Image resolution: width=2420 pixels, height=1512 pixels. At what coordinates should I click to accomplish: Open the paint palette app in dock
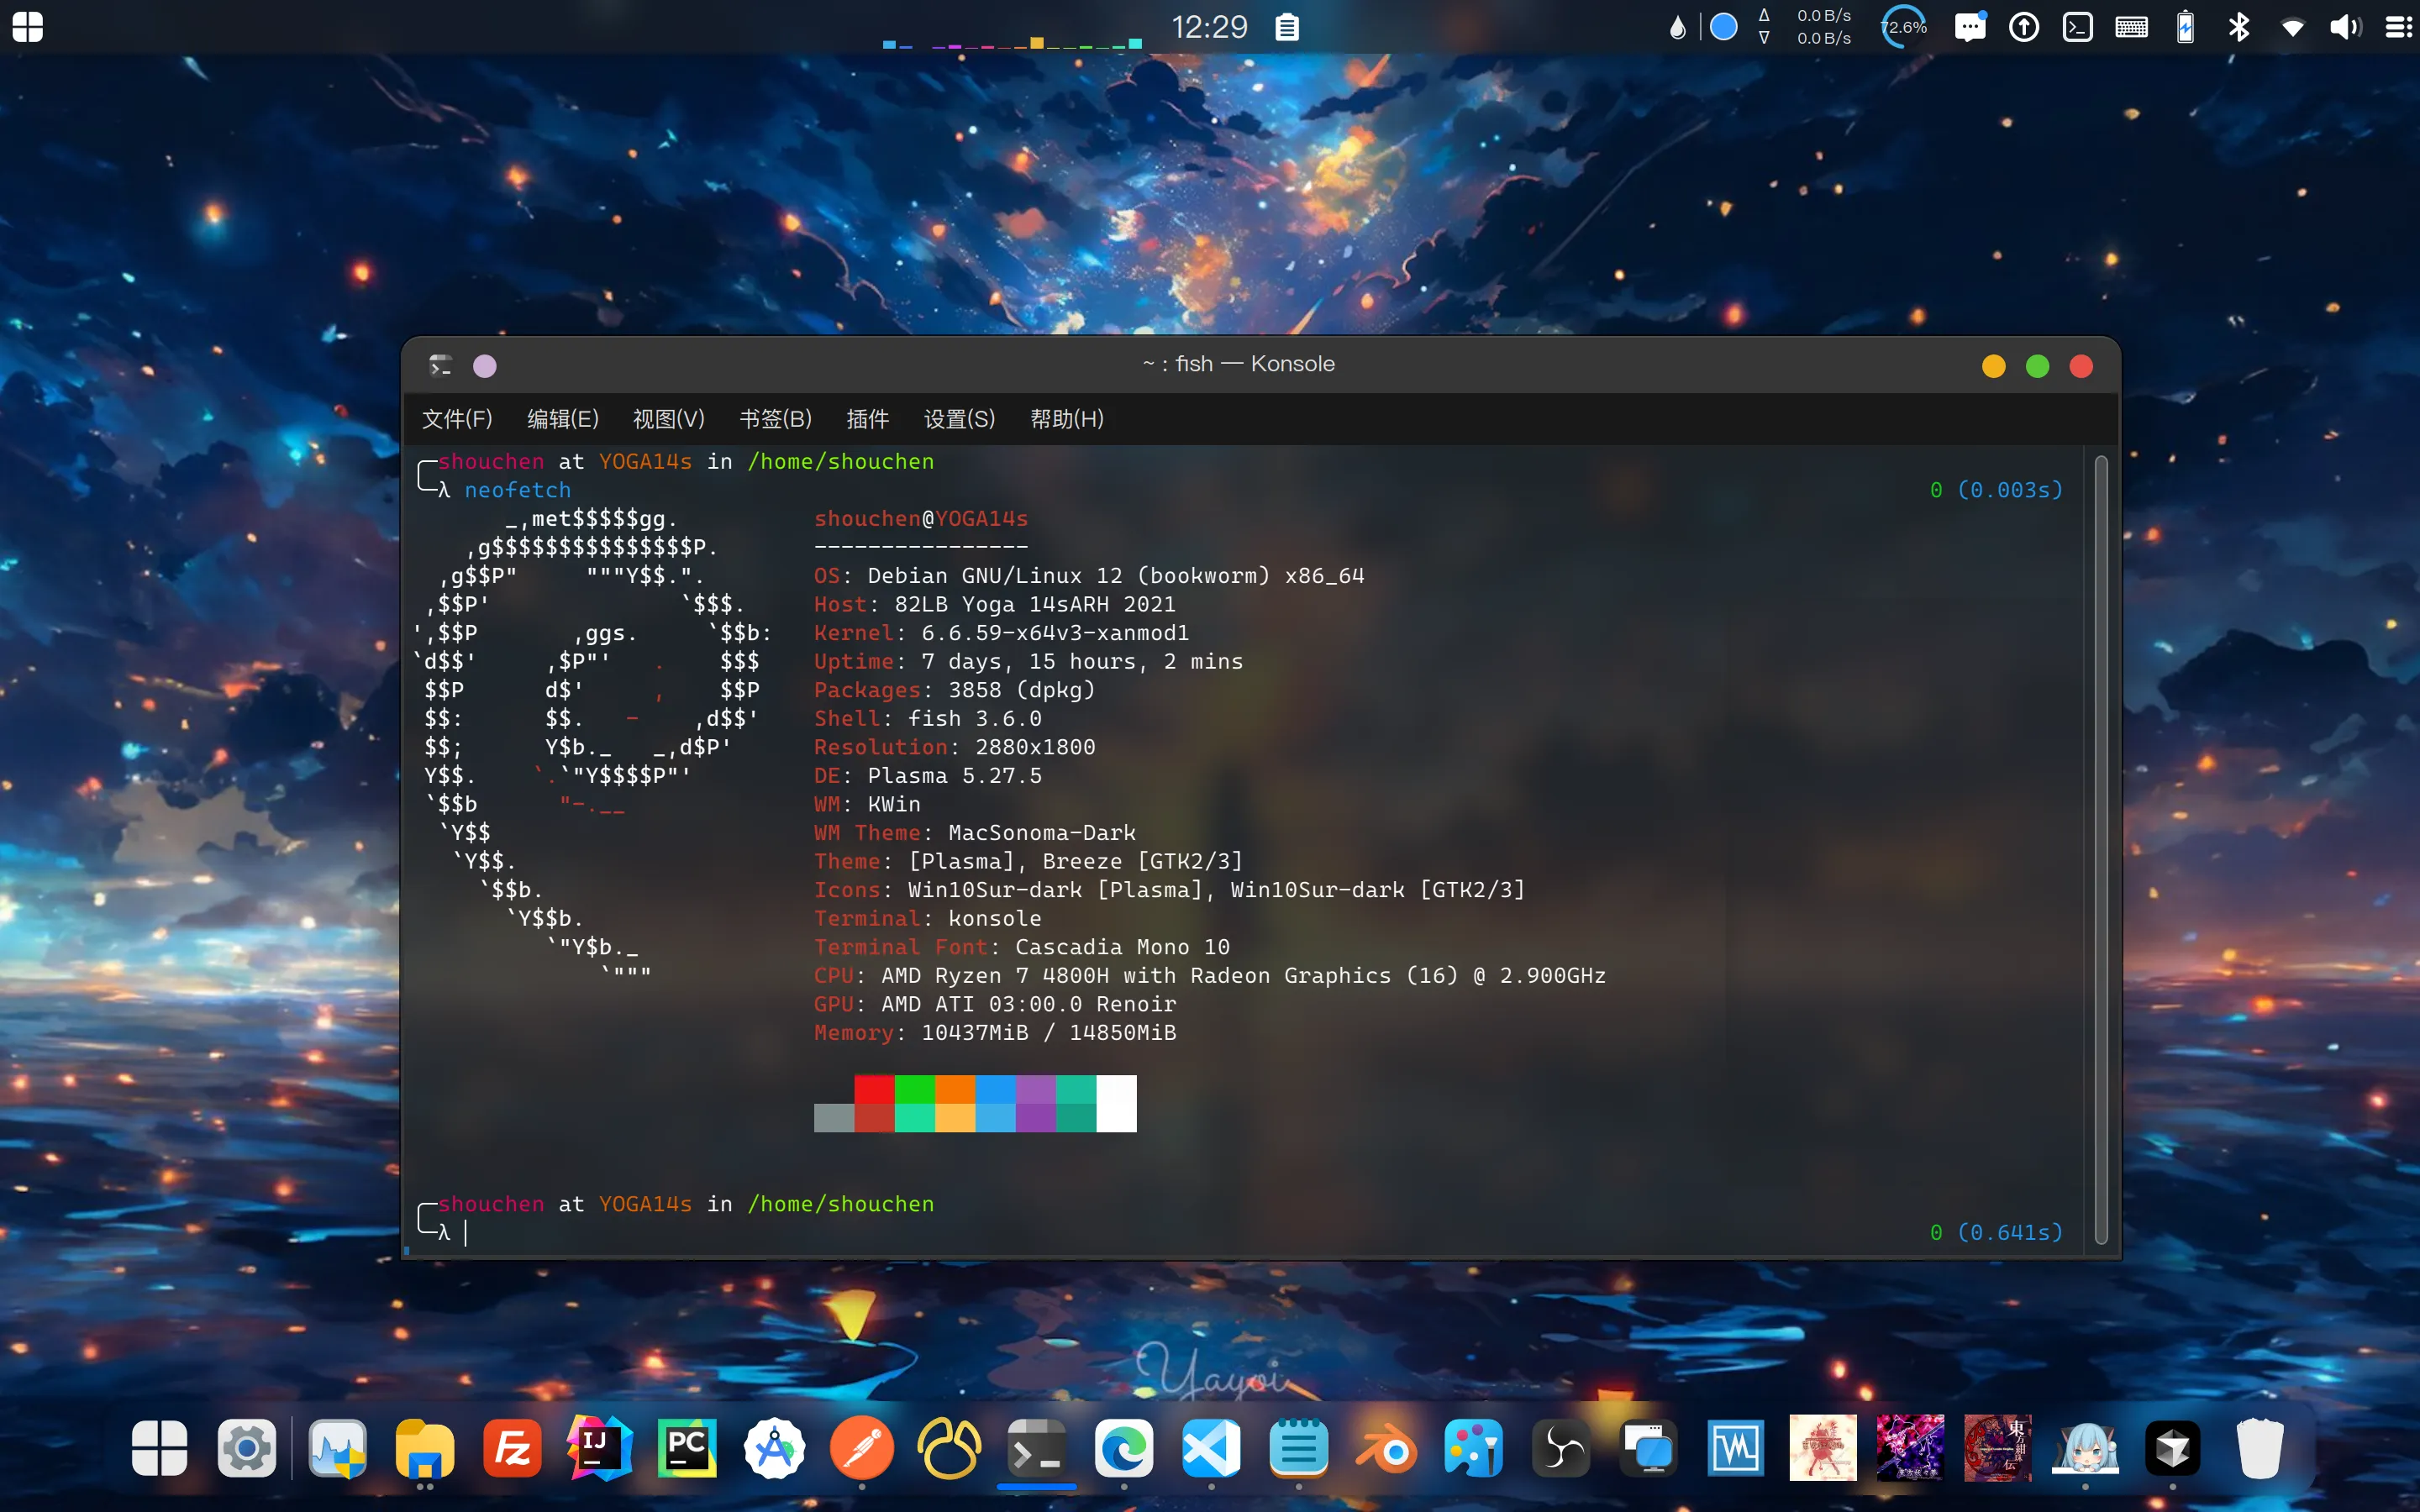click(x=1473, y=1448)
